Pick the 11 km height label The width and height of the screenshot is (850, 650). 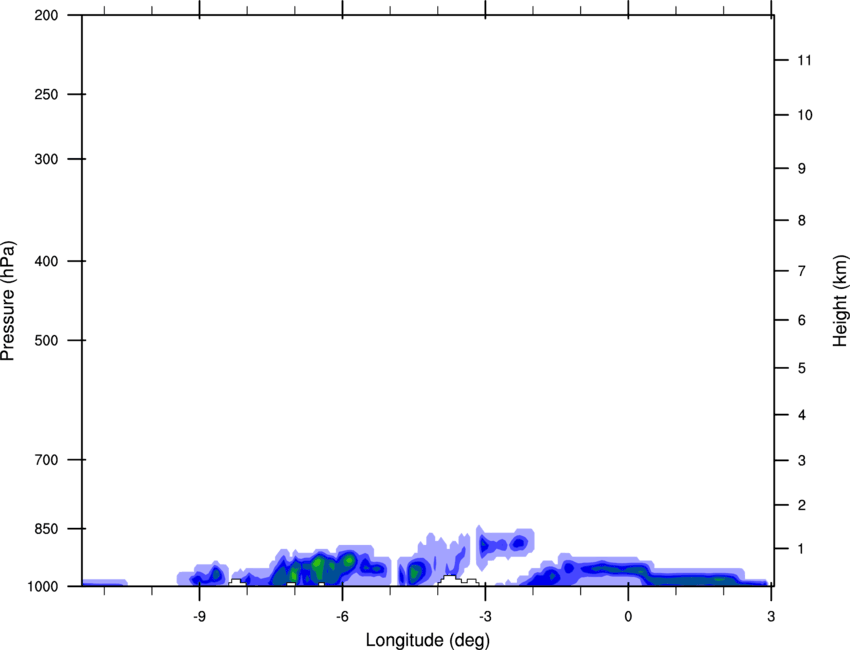[x=804, y=60]
